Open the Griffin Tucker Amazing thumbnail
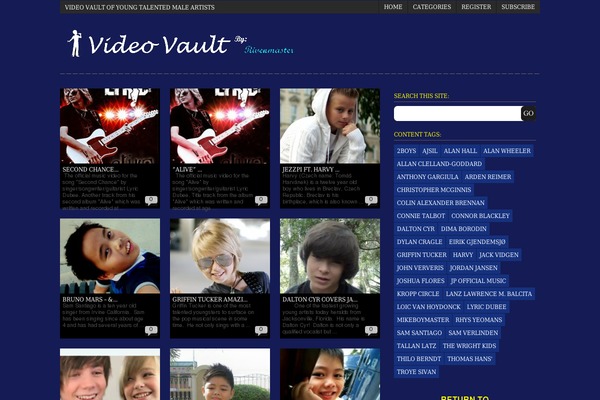 click(x=220, y=256)
